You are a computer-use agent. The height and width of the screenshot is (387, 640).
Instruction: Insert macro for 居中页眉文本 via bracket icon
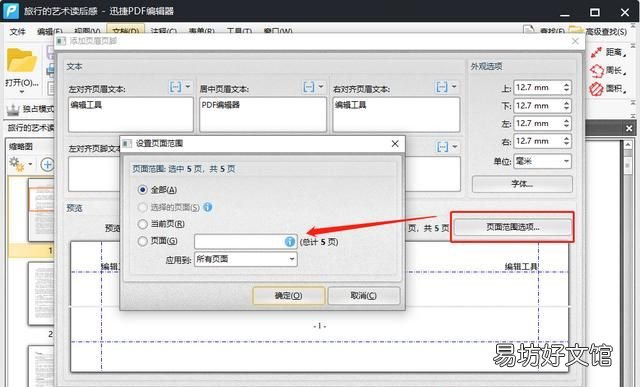[x=309, y=87]
